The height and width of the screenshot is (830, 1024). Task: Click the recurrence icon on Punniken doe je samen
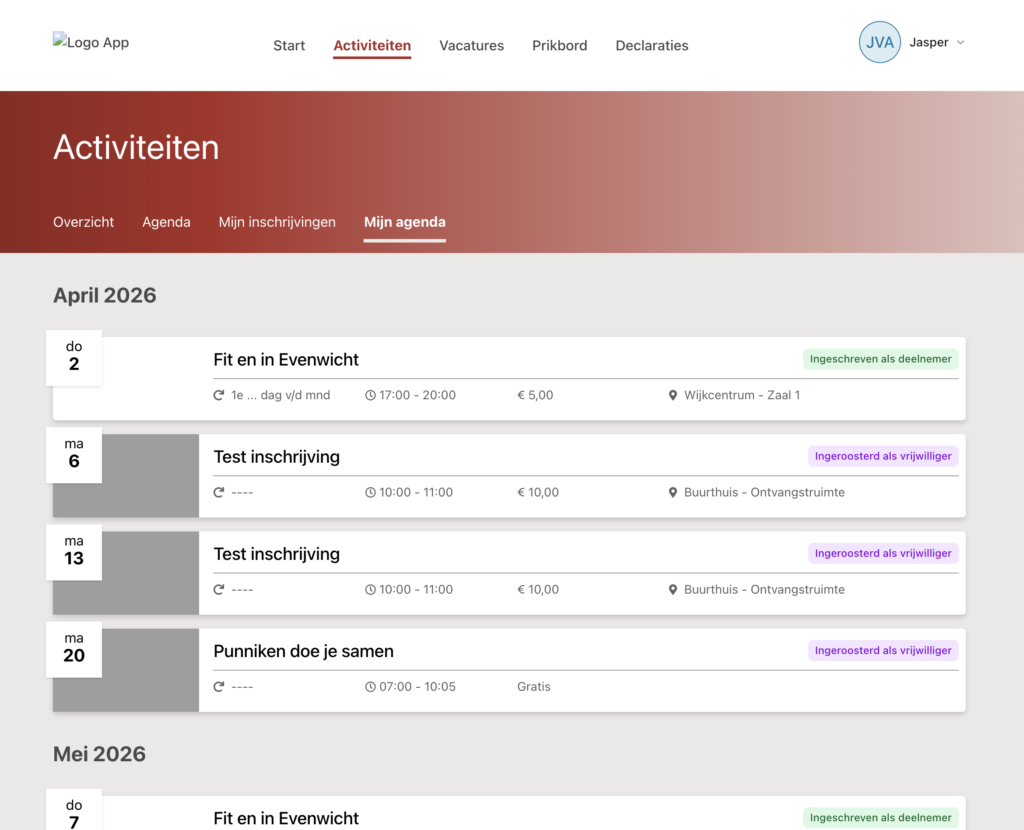coord(219,687)
